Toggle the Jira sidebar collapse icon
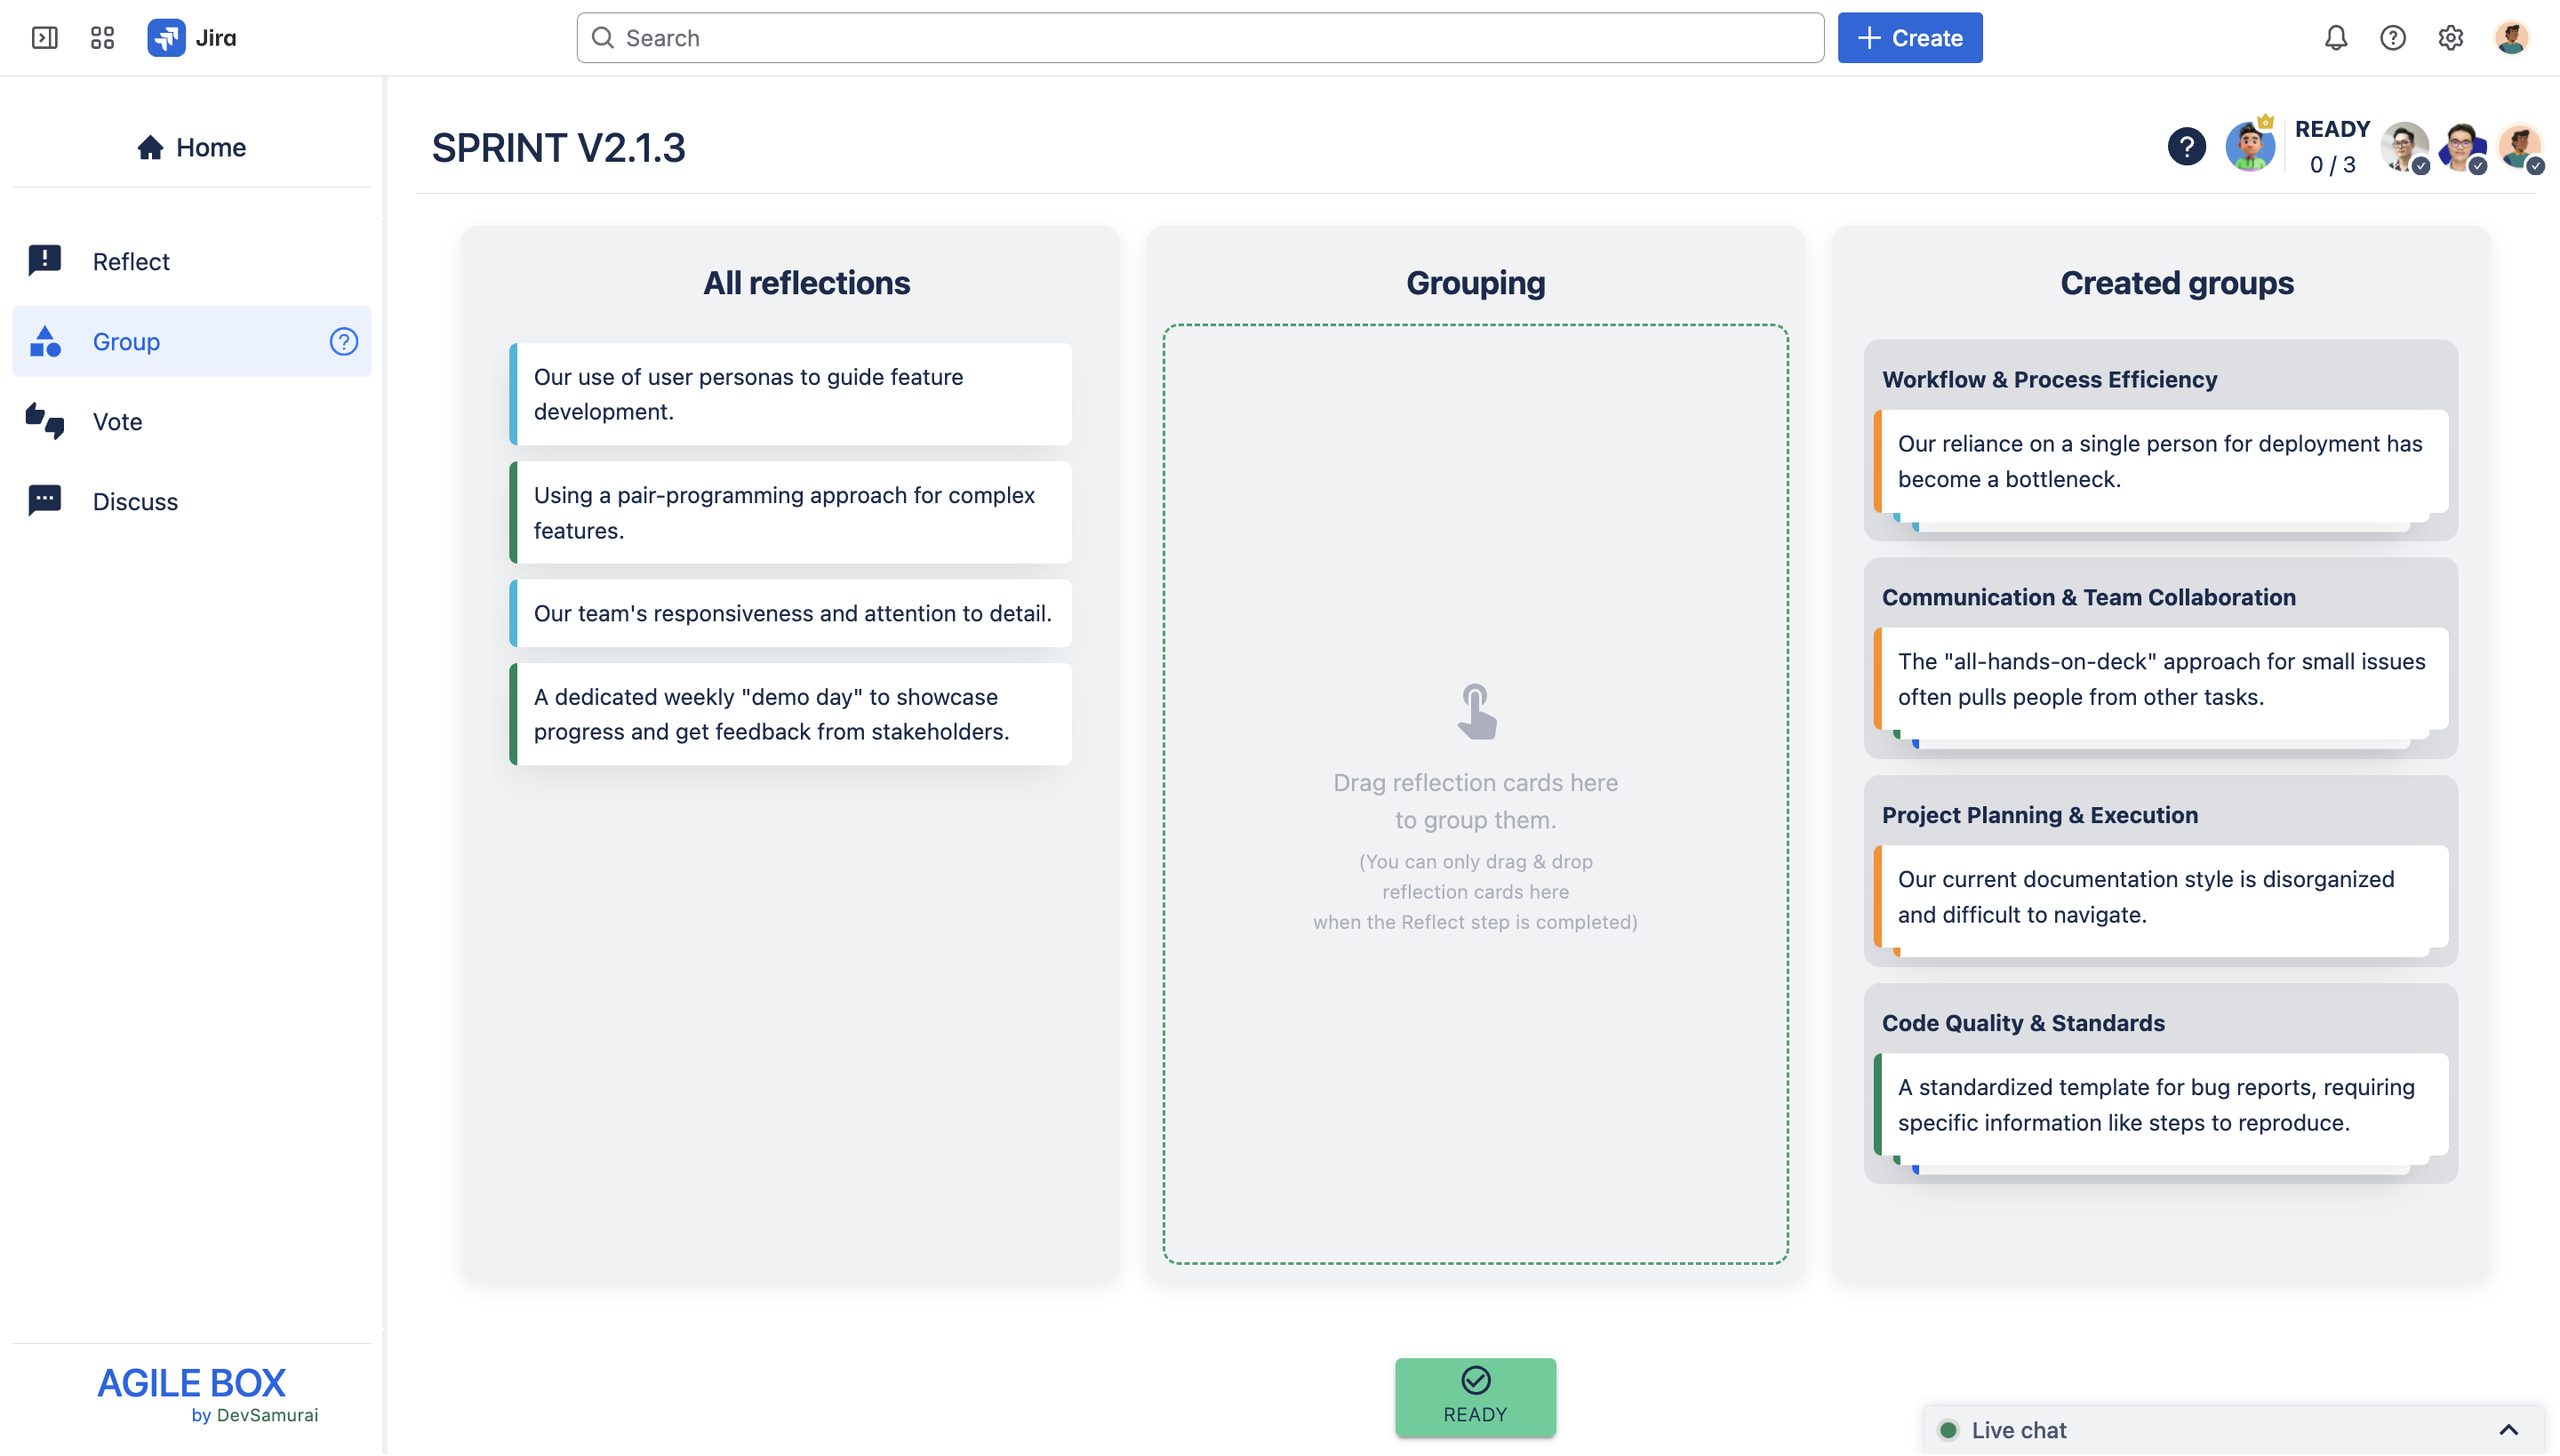This screenshot has height=1456, width=2560. pos(44,38)
